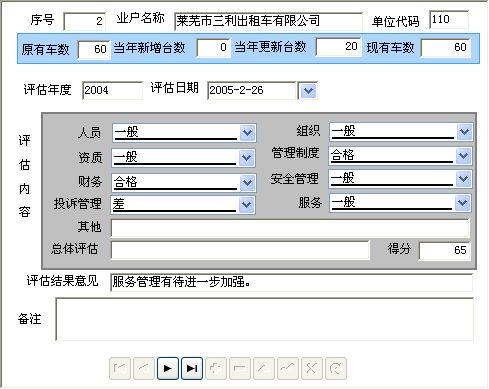The height and width of the screenshot is (389, 489).
Task: Click the 评估年度 field showing 2004
Action: pyautogui.click(x=112, y=90)
